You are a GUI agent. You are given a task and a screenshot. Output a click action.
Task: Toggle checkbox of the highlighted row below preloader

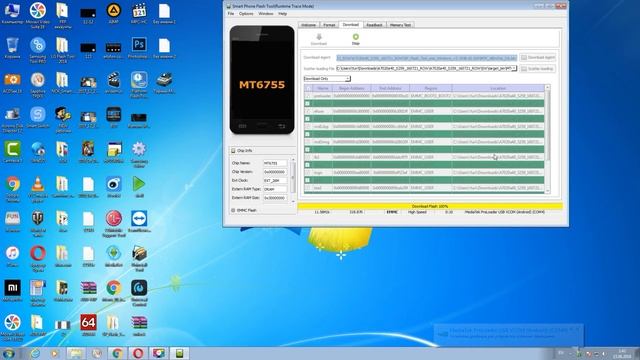[x=307, y=104]
